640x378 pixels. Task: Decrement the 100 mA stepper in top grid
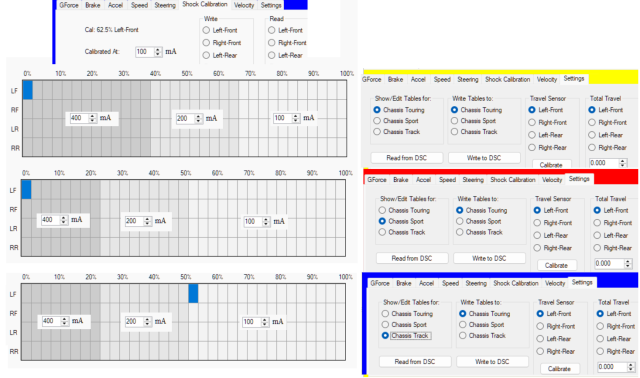(x=296, y=121)
